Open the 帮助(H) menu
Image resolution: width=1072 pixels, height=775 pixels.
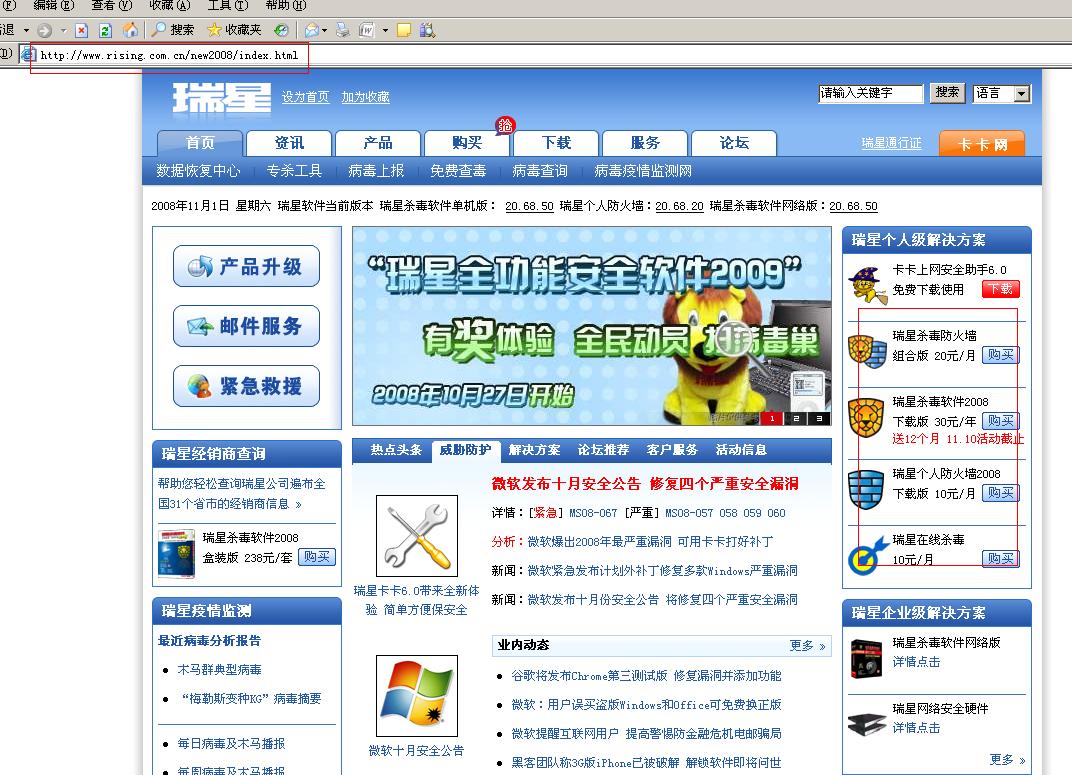[286, 5]
